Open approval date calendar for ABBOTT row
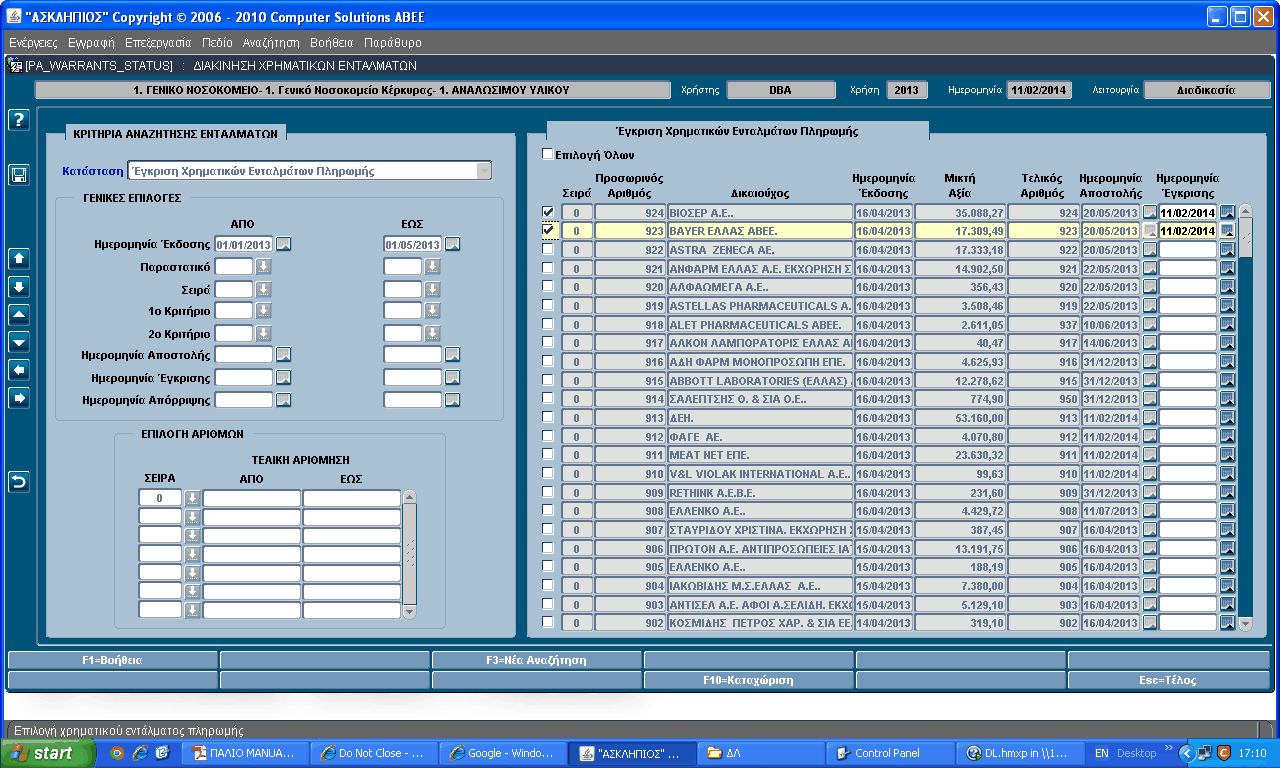1280x768 pixels. pos(1227,380)
